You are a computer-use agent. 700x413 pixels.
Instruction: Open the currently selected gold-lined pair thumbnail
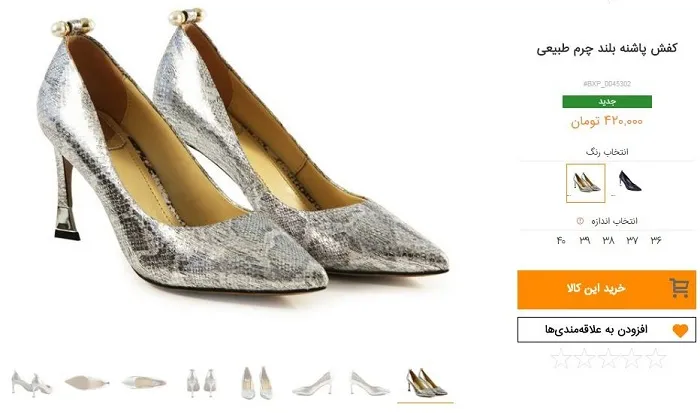(x=425, y=383)
